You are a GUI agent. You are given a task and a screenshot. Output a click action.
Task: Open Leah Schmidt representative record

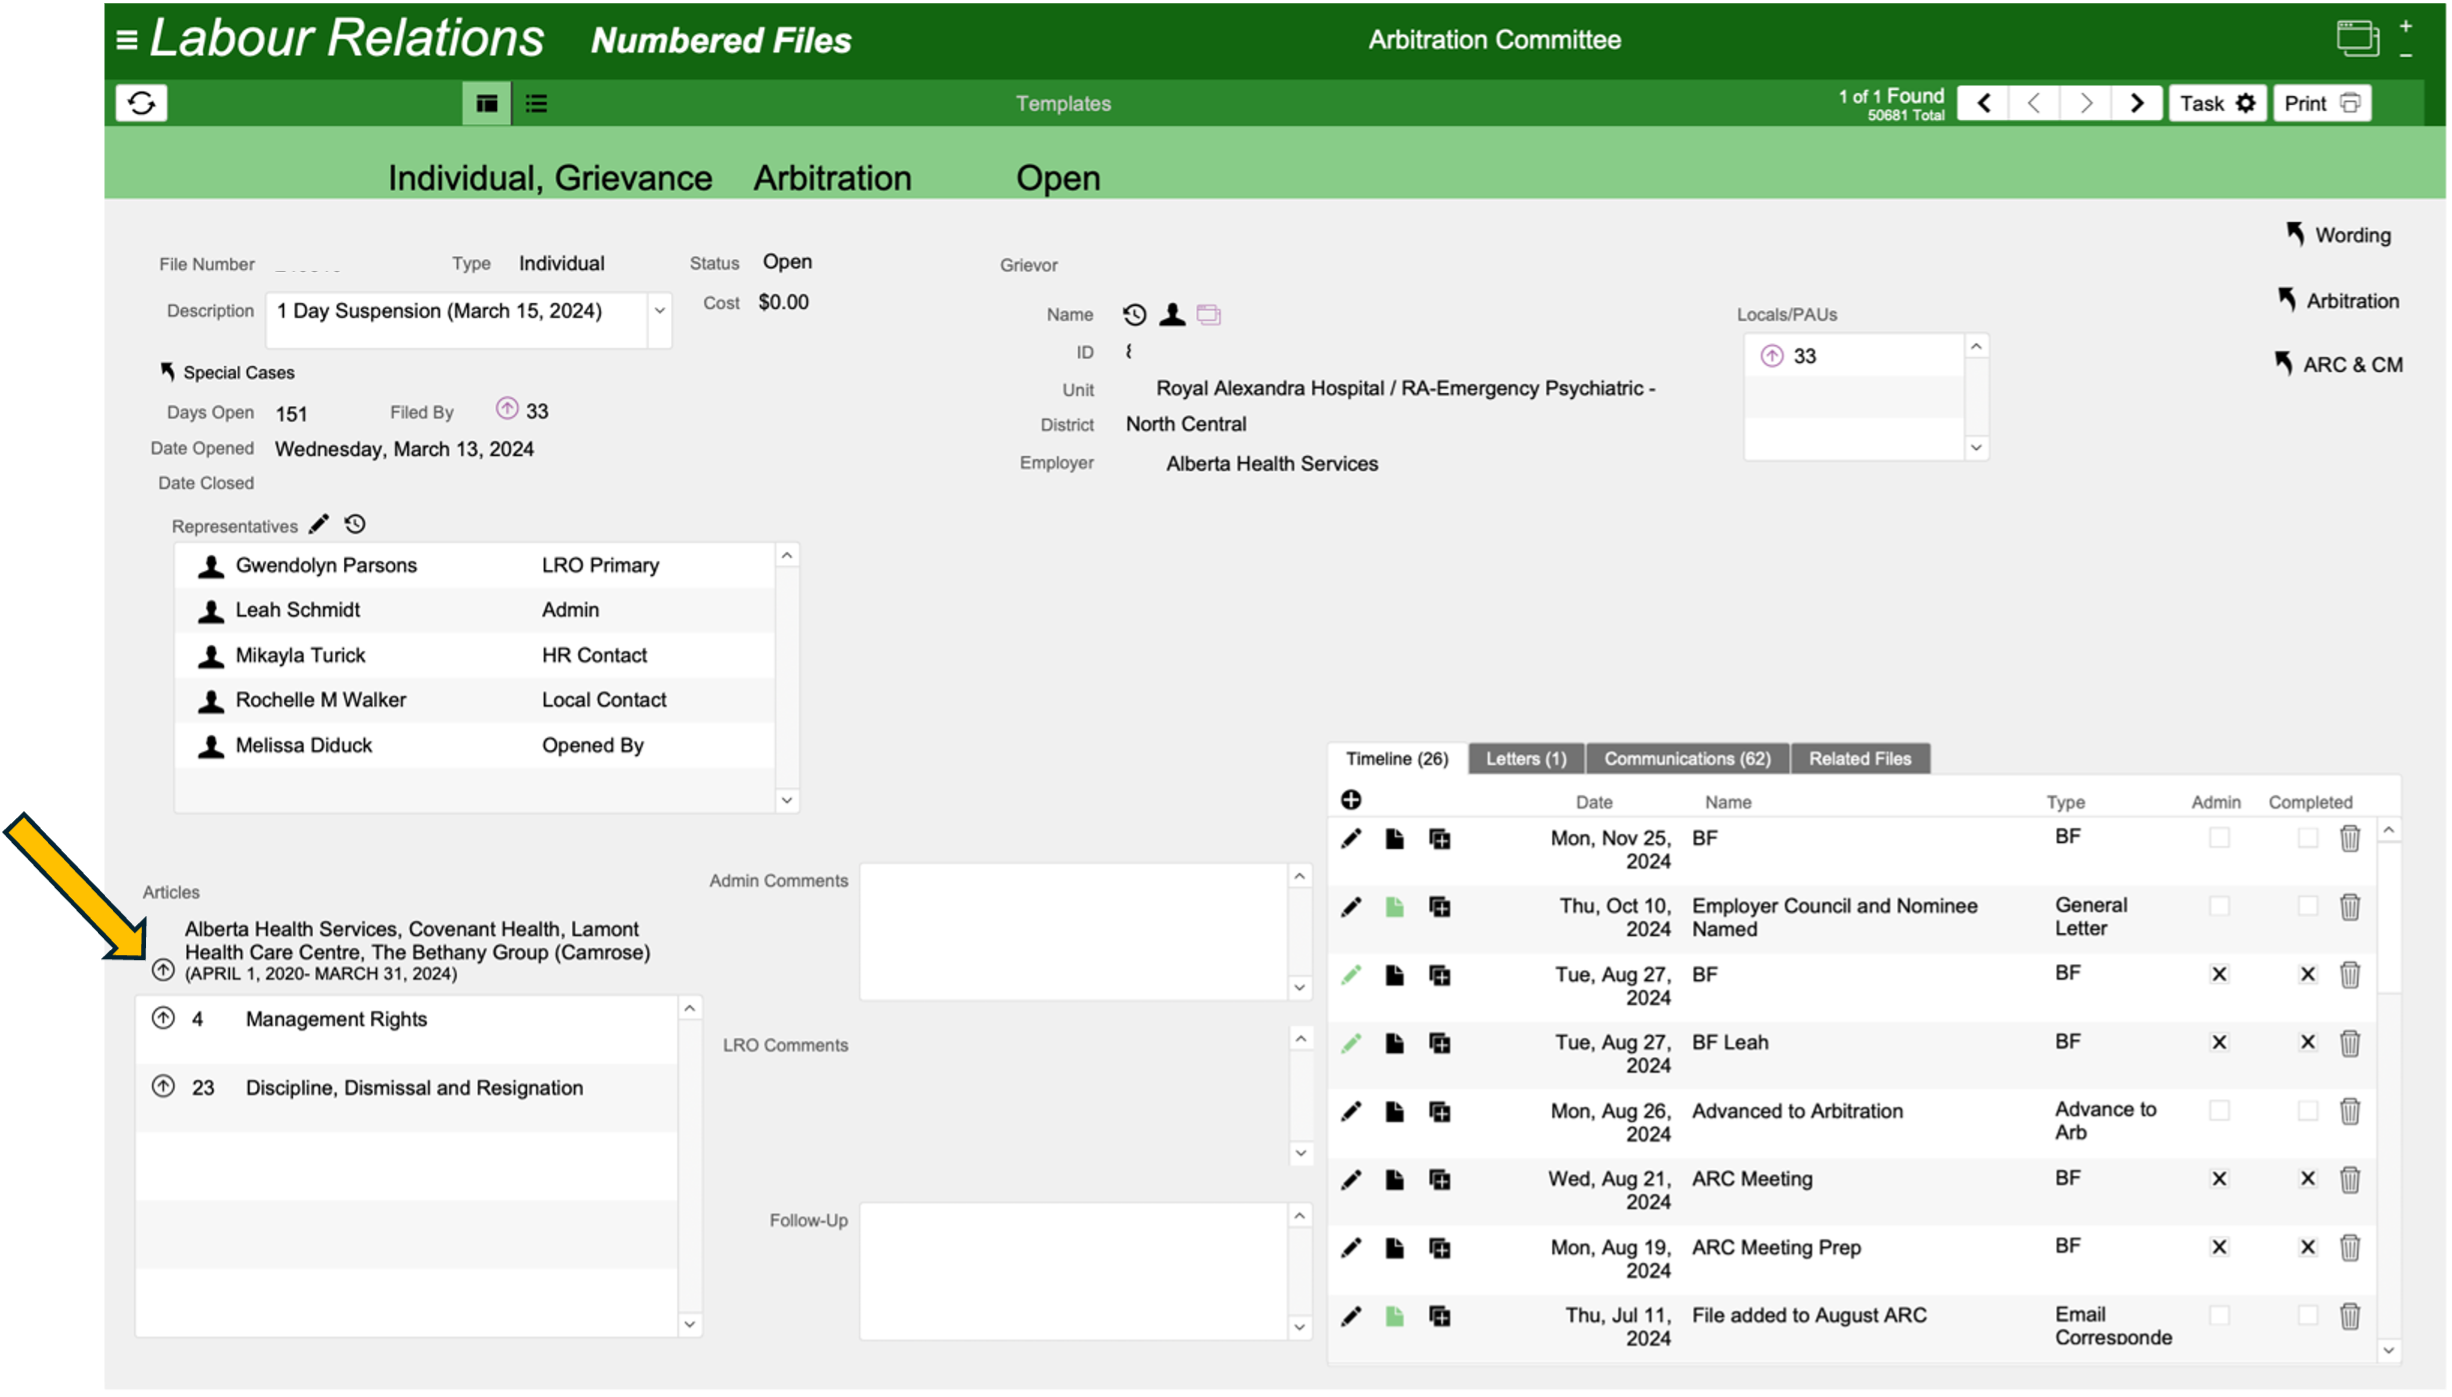pyautogui.click(x=210, y=611)
